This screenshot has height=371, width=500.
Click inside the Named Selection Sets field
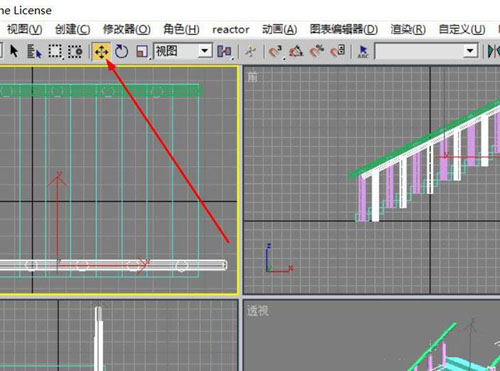pyautogui.click(x=420, y=51)
